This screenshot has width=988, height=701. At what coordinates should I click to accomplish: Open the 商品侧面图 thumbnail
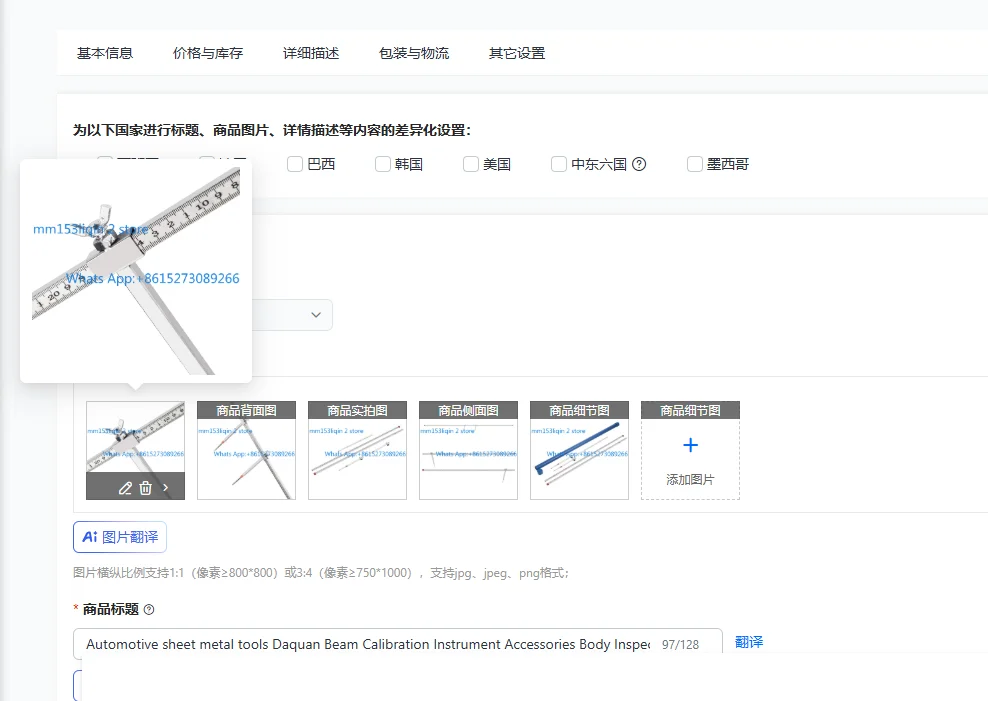[x=468, y=450]
